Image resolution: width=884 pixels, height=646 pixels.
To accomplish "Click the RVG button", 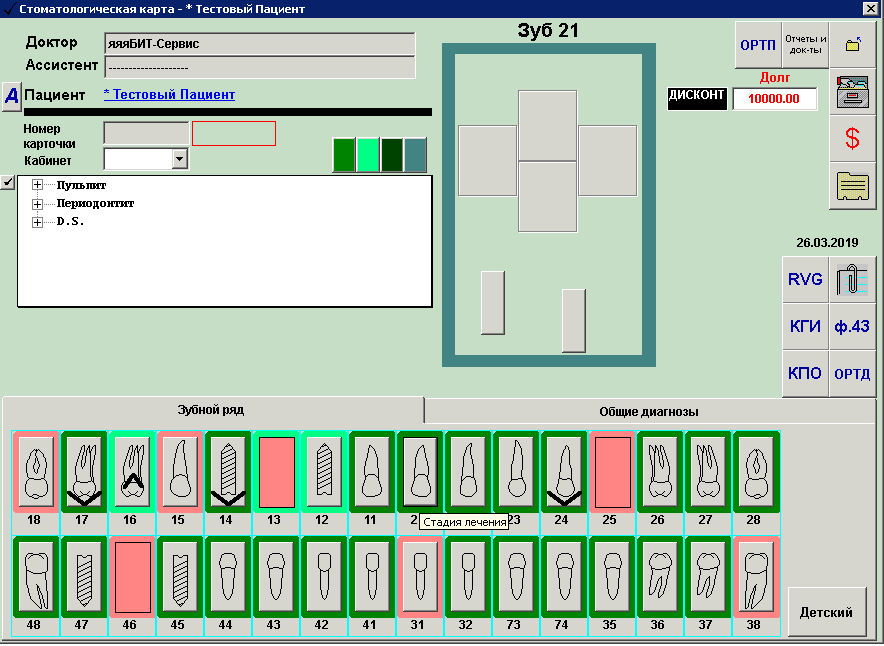I will point(805,279).
